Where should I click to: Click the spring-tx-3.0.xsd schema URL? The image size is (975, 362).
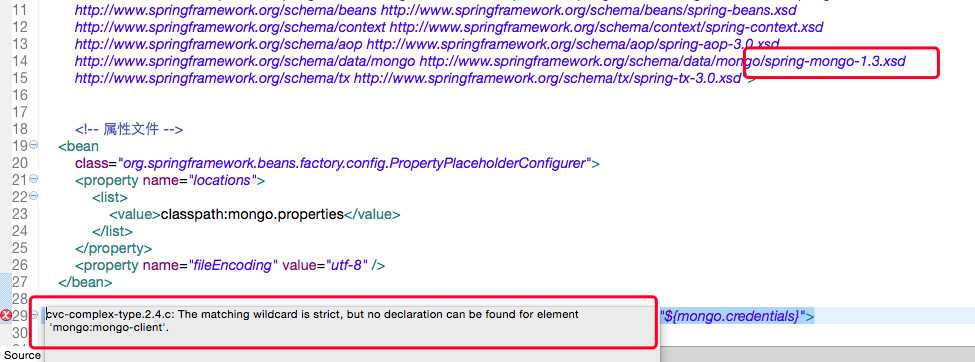click(x=548, y=78)
